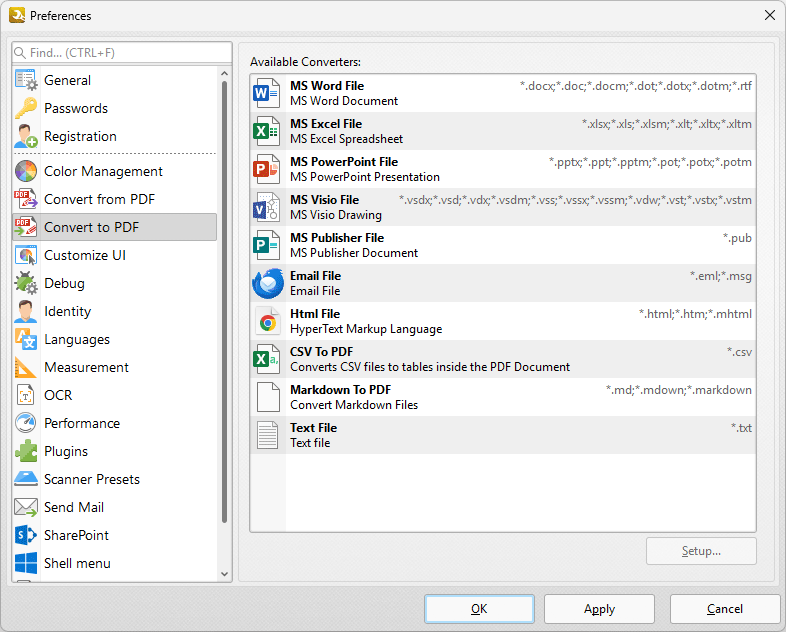The height and width of the screenshot is (632, 786).
Task: Select the Text File converter entry
Action: coord(503,435)
